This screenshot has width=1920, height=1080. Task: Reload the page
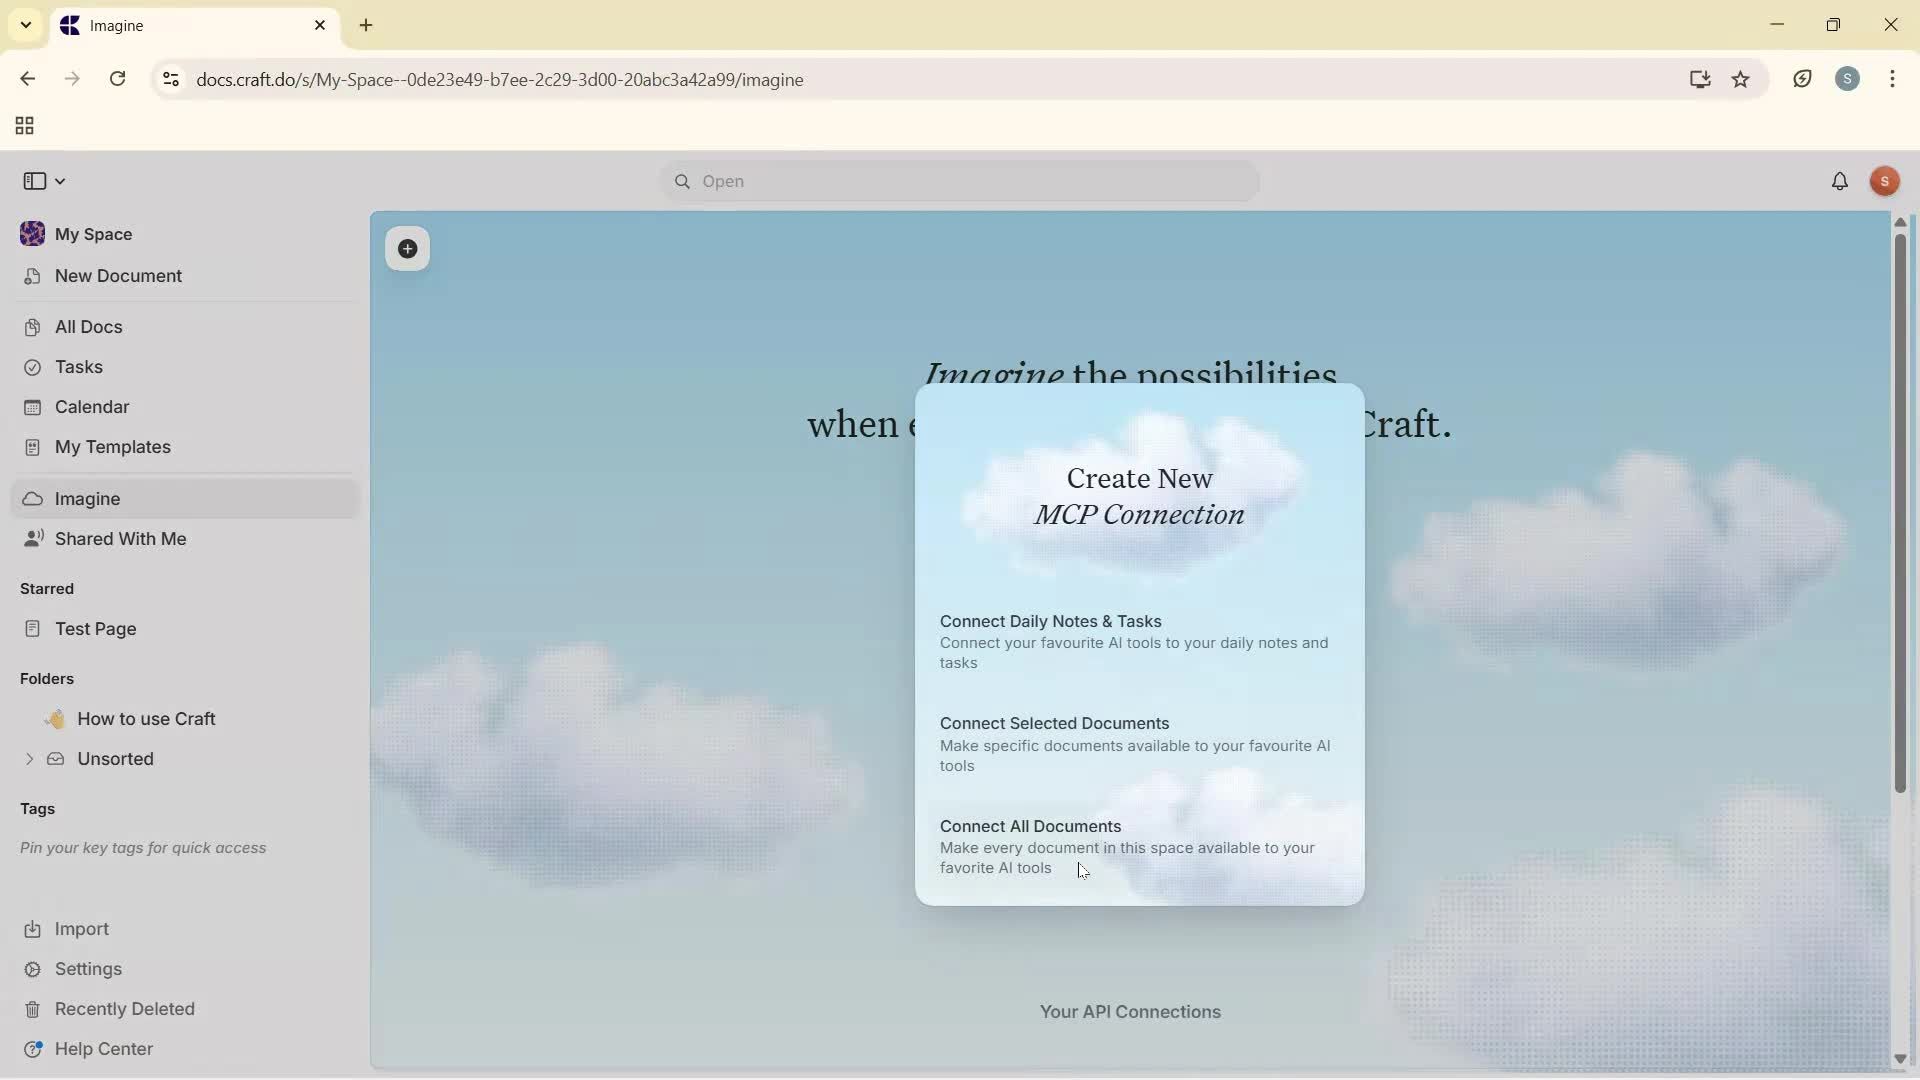click(x=117, y=80)
